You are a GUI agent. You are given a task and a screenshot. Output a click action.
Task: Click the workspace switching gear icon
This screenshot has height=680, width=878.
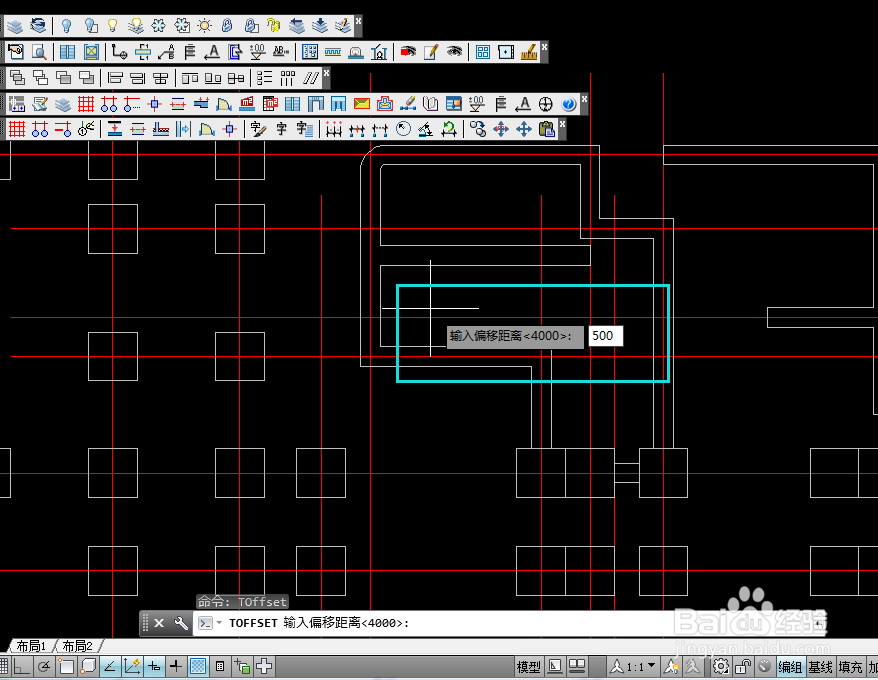click(721, 667)
